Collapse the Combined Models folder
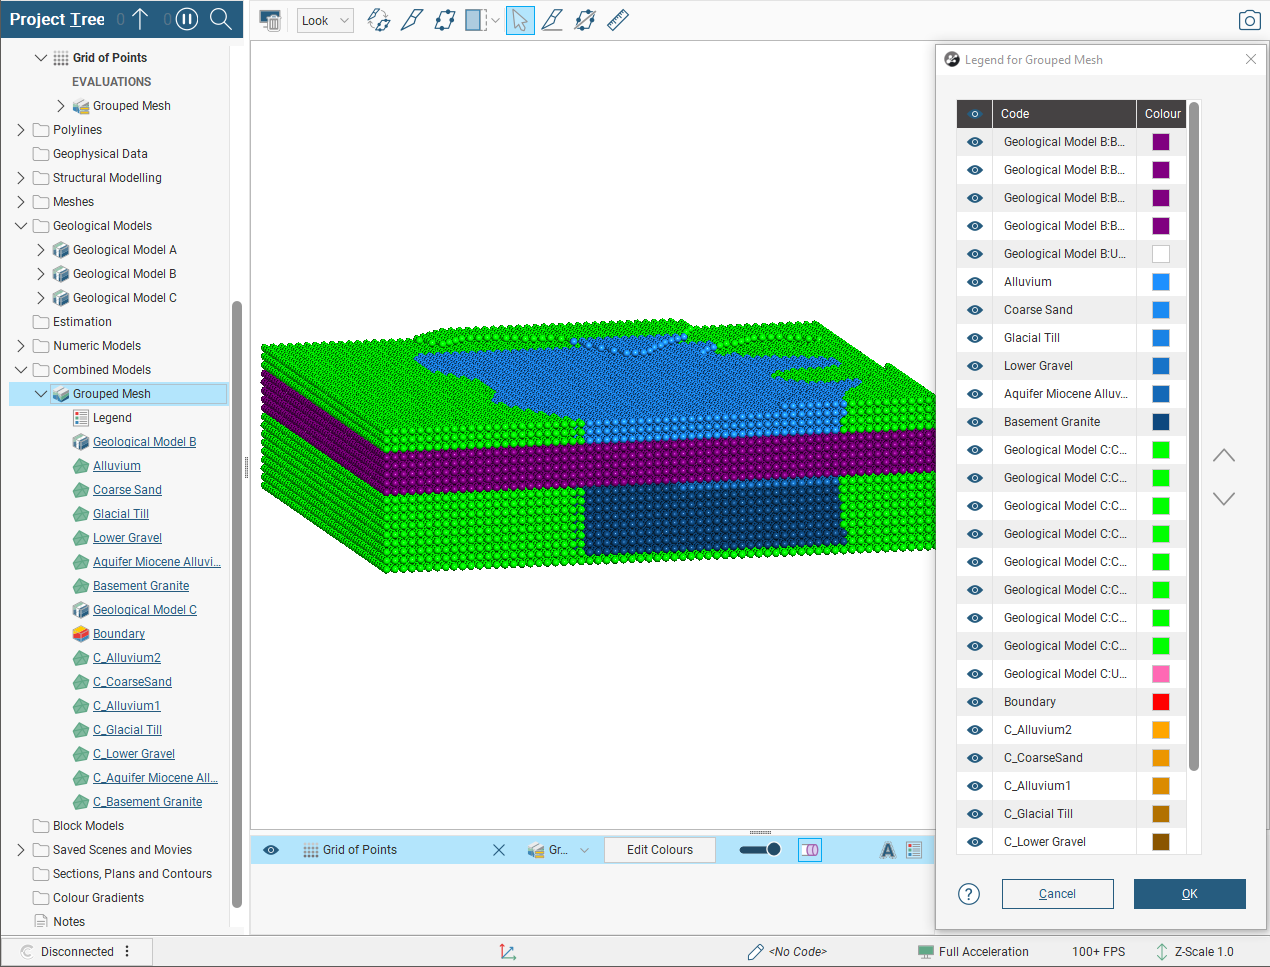 [x=21, y=370]
